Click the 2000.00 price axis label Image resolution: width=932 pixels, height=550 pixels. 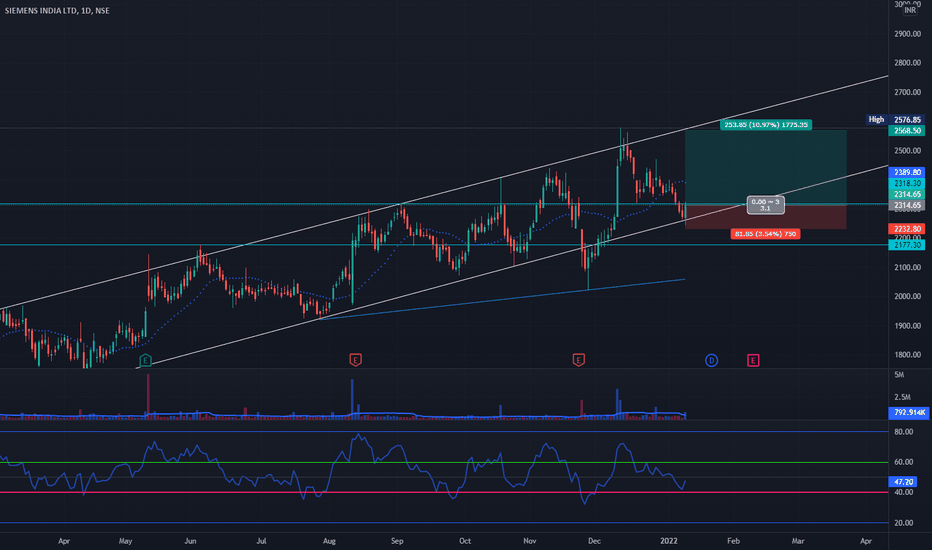[x=907, y=296]
